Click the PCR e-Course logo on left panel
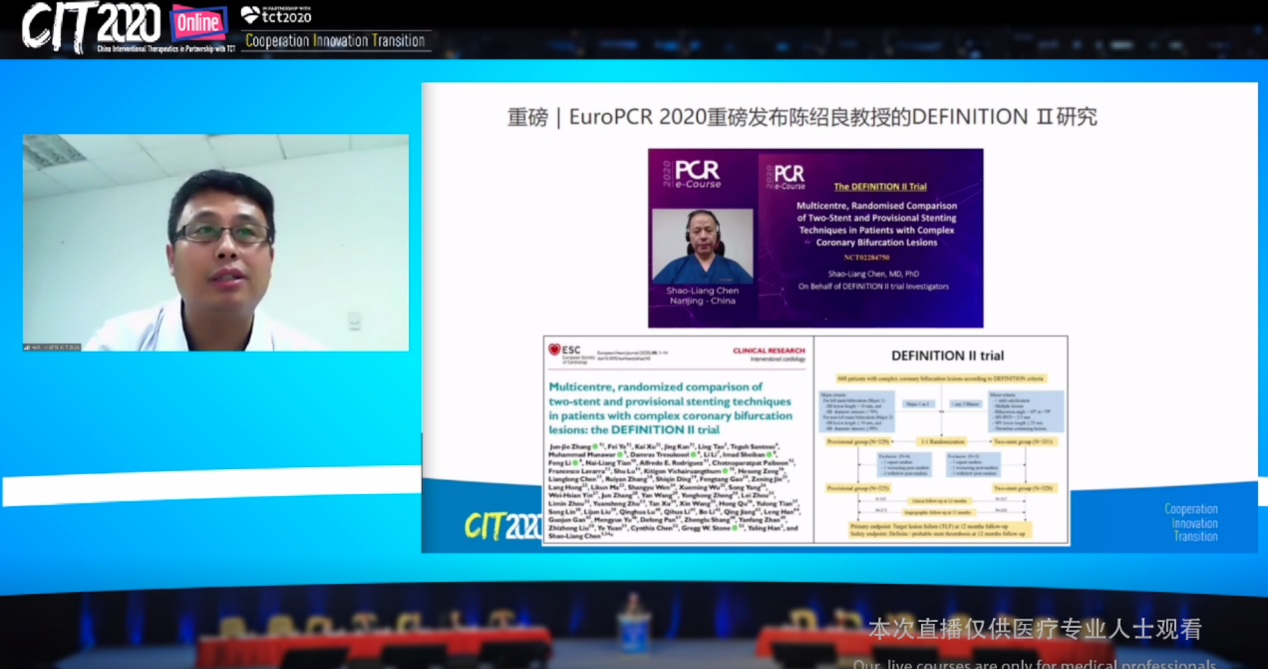Image resolution: width=1268 pixels, height=669 pixels. 697,175
